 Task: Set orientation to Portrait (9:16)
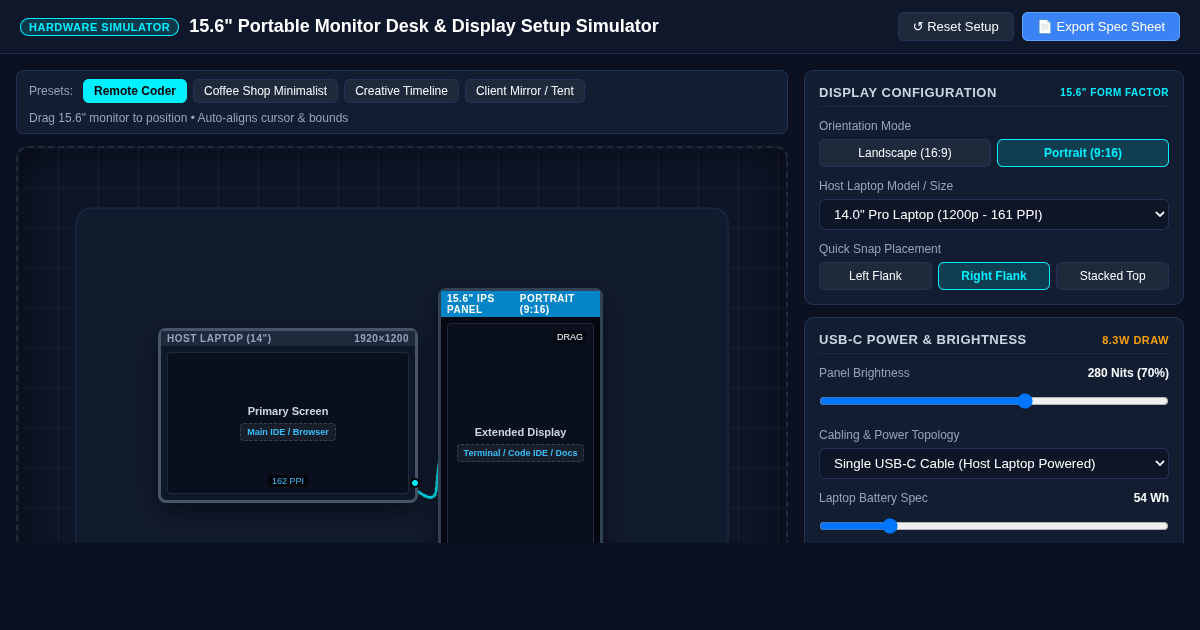click(x=1083, y=153)
